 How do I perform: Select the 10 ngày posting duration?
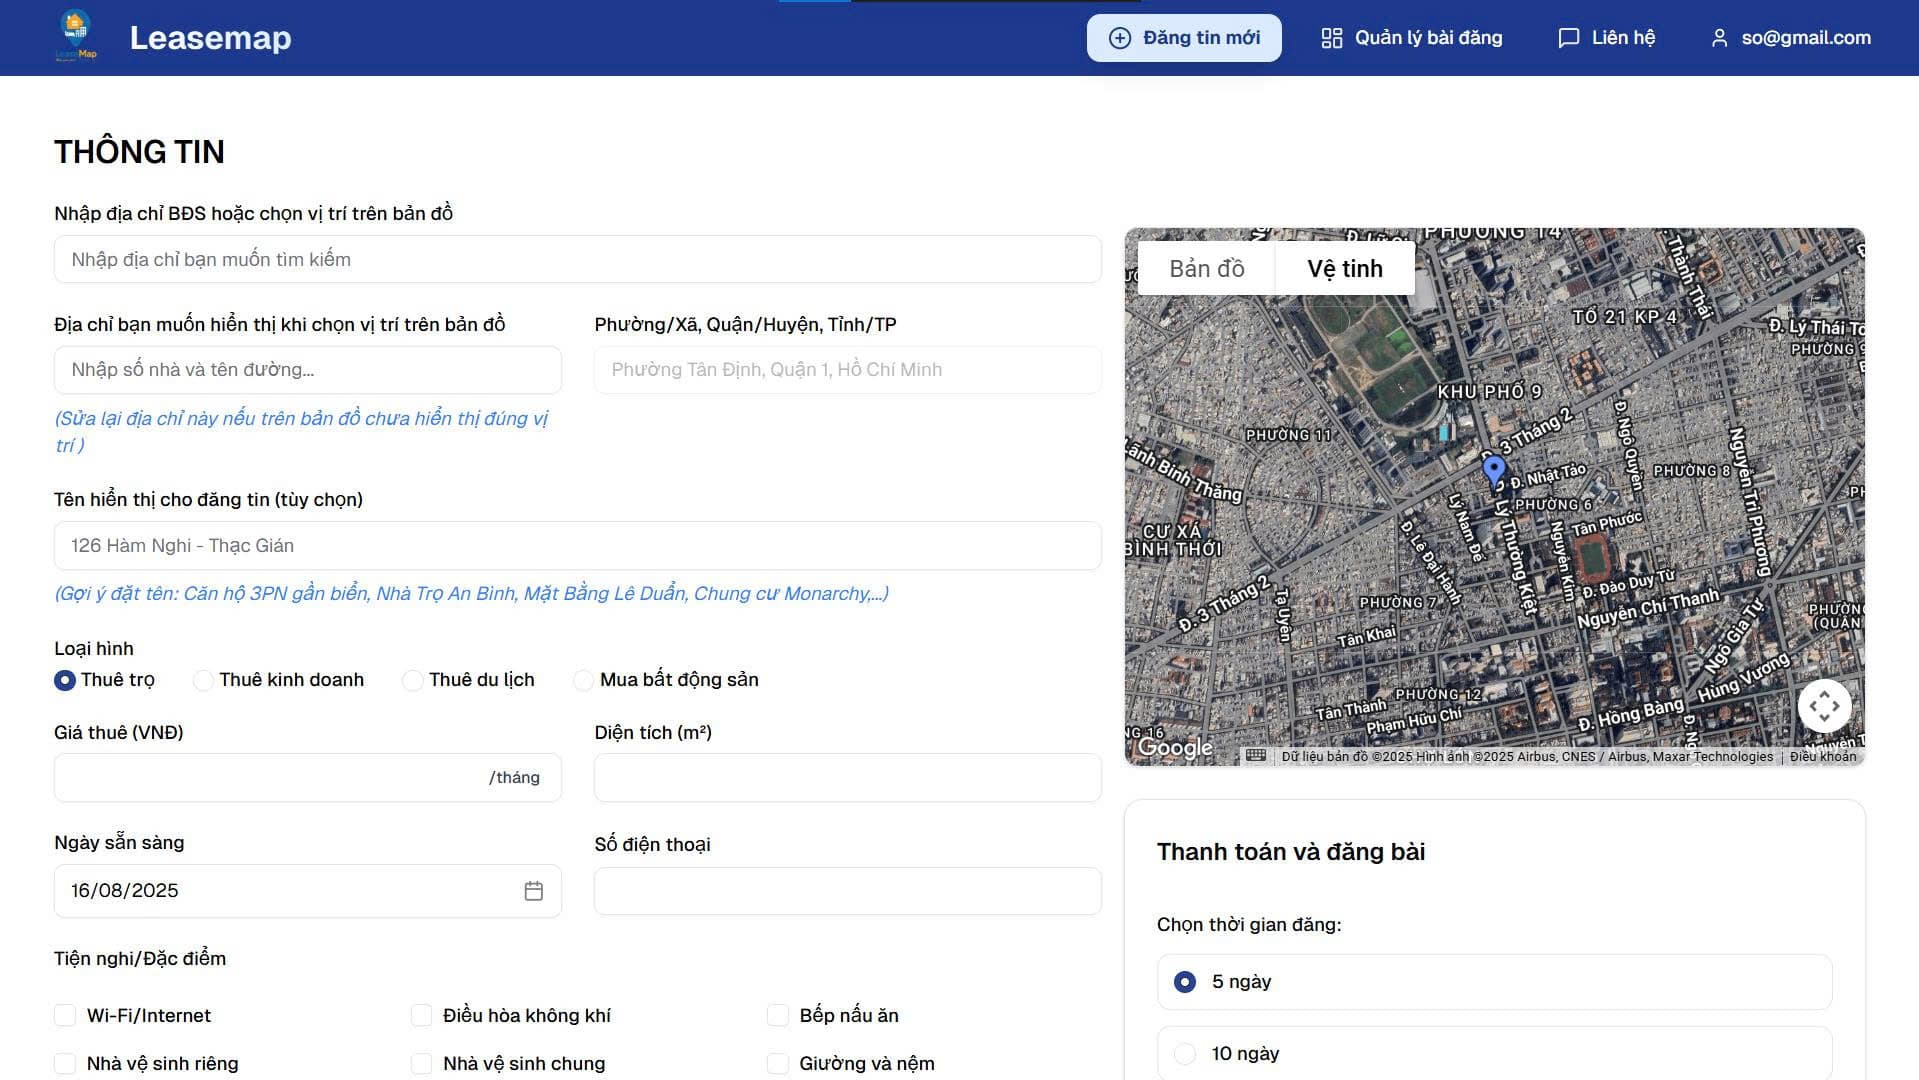[x=1185, y=1053]
